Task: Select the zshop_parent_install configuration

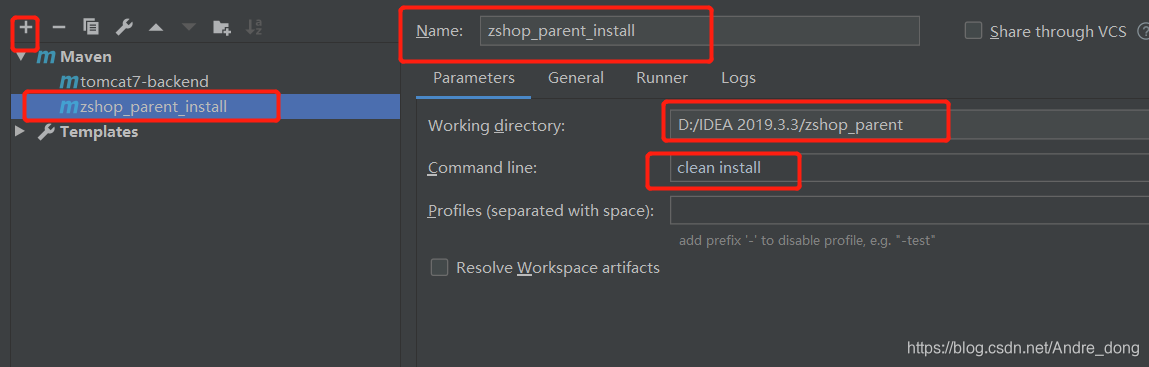Action: (x=144, y=107)
